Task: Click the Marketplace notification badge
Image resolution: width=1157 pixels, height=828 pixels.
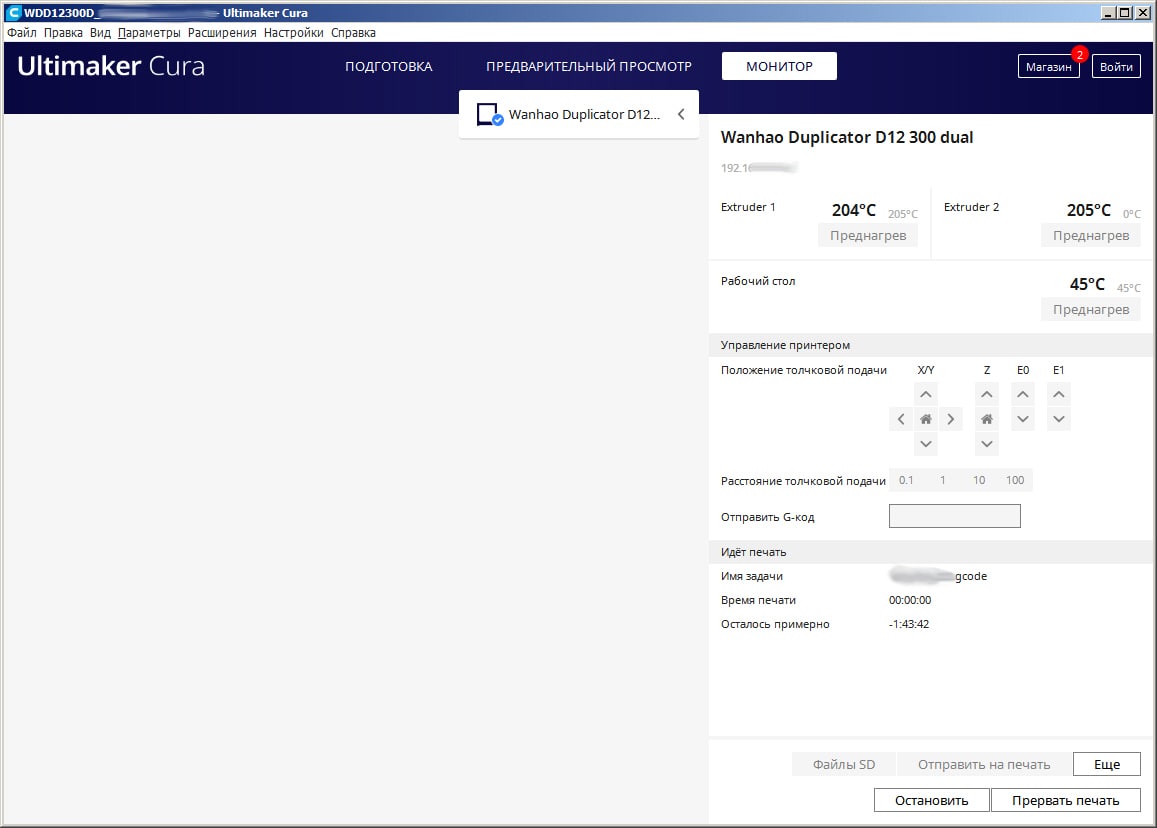Action: coord(1080,55)
